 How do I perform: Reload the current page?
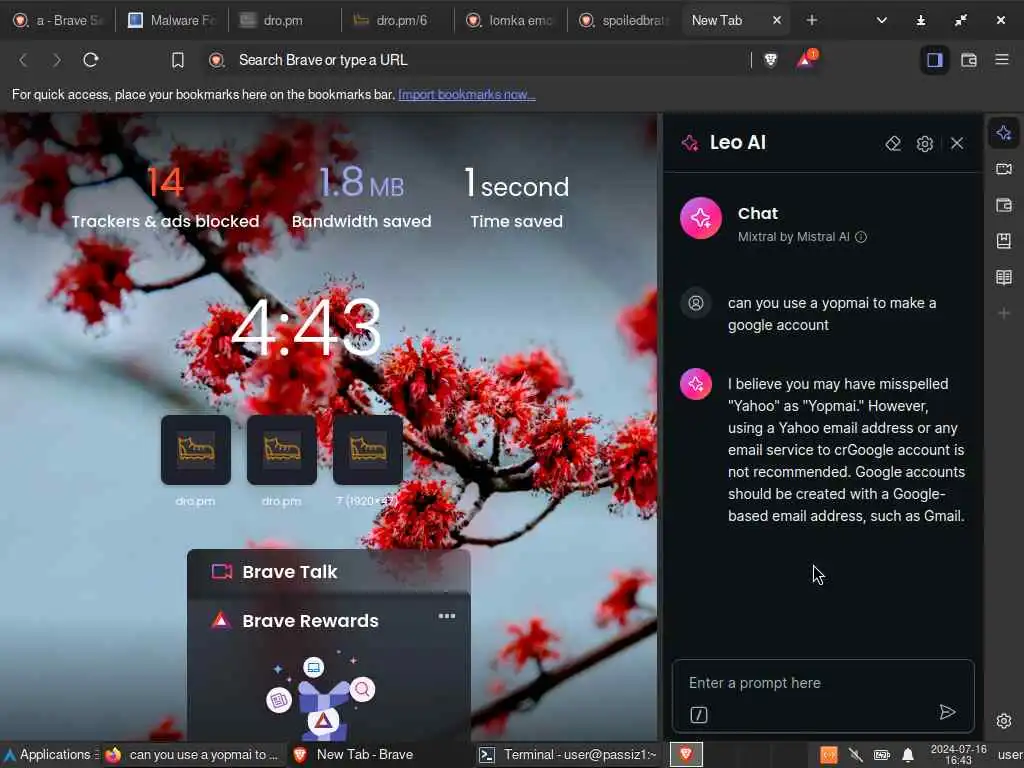point(91,60)
